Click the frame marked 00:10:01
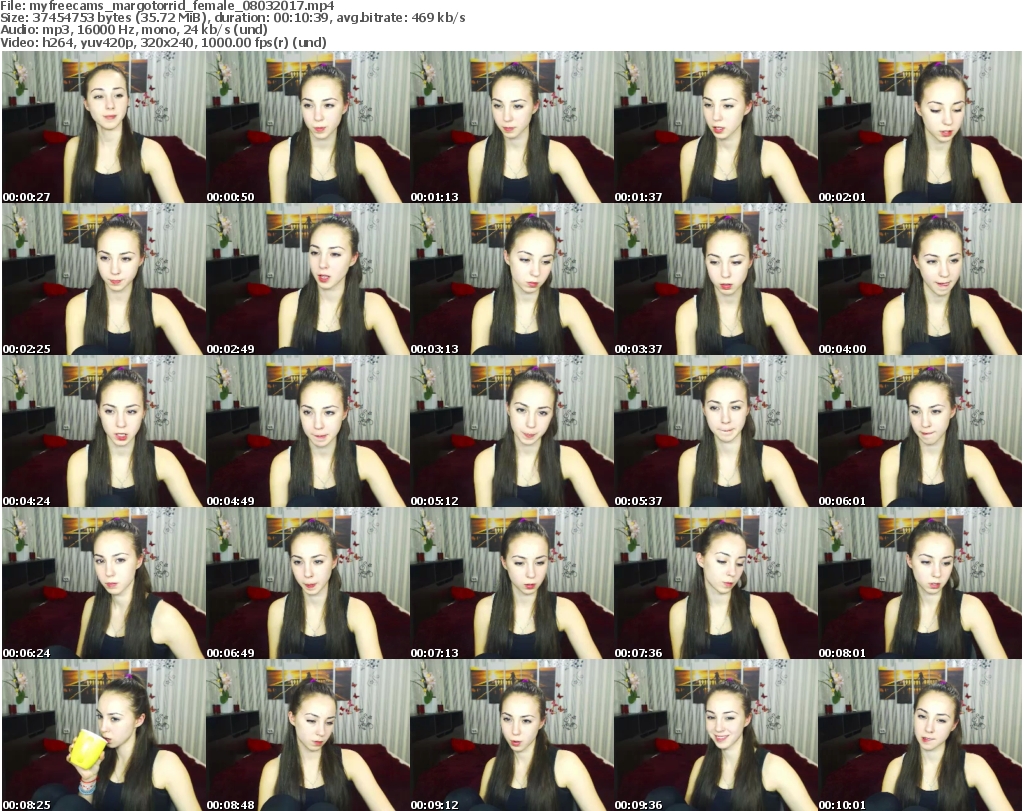 [920, 735]
